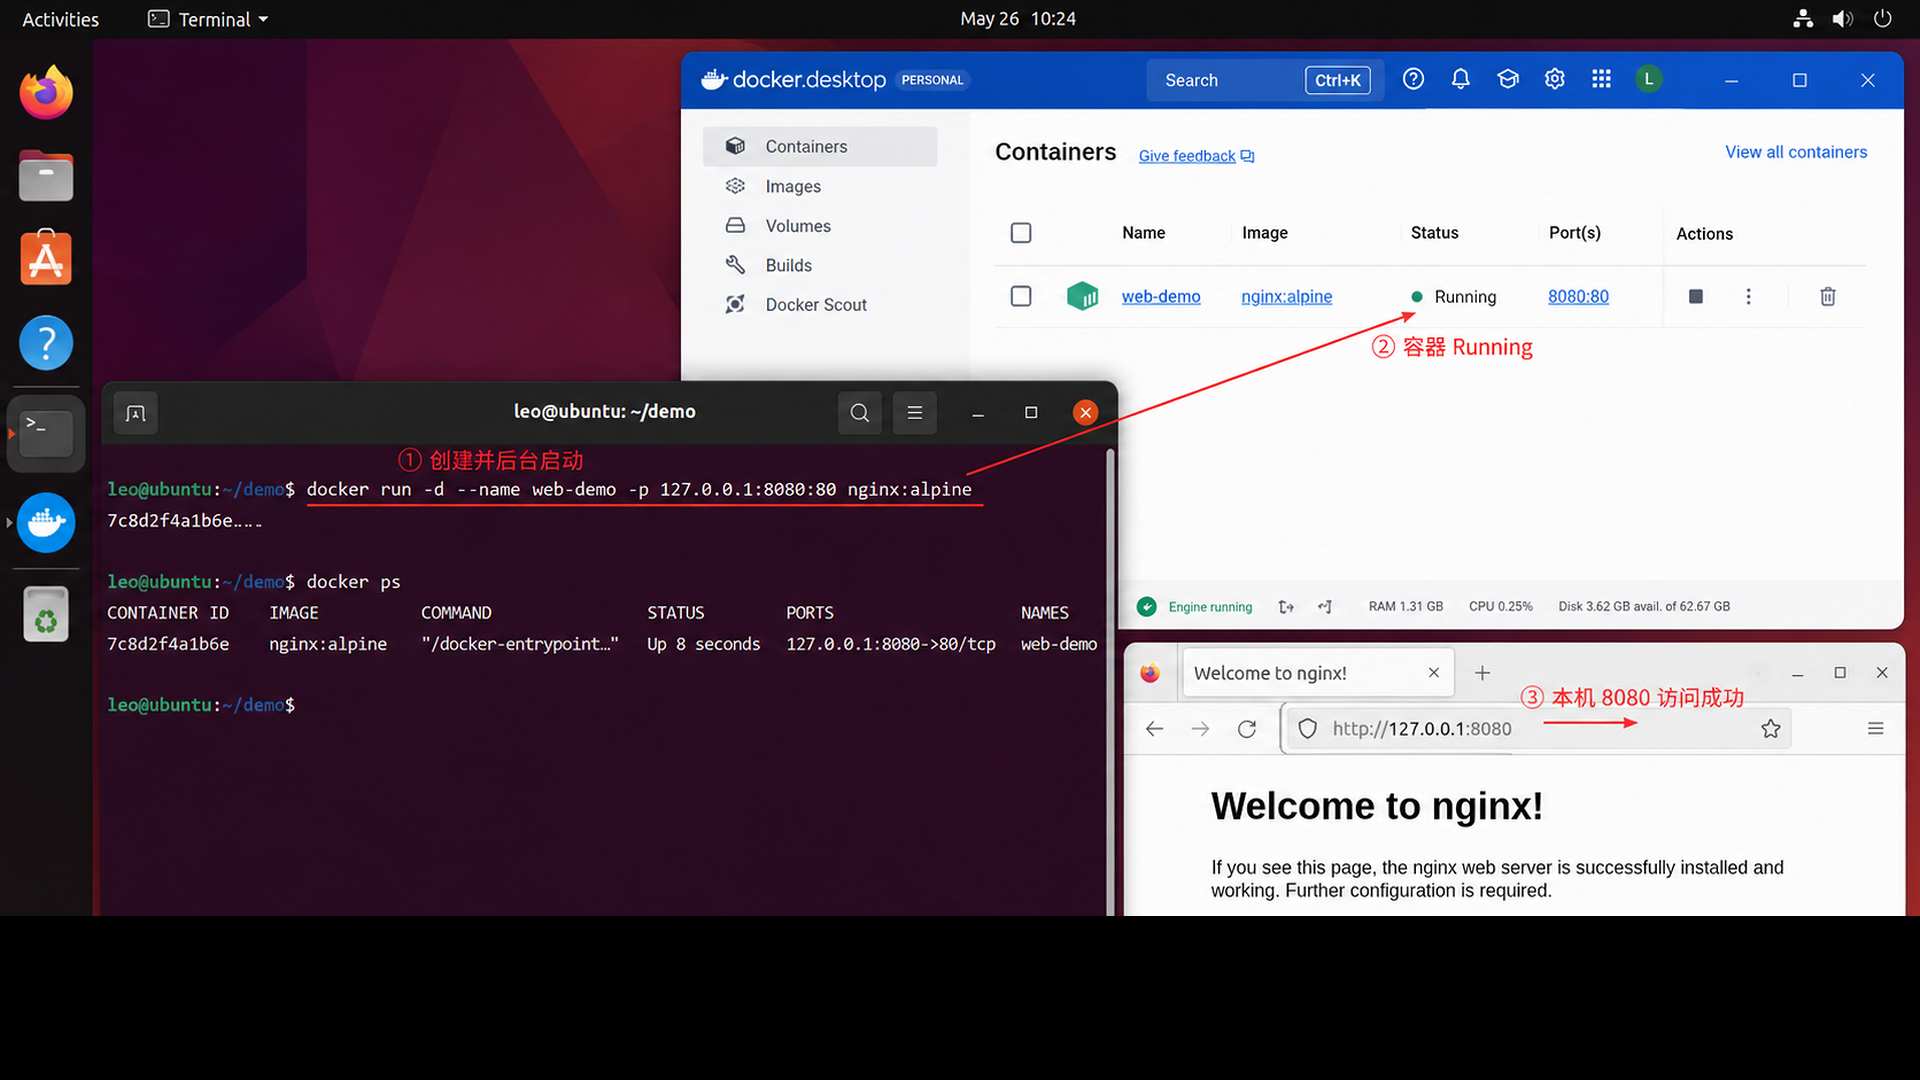Click the terminal window scrollbar
The width and height of the screenshot is (1920, 1080).
click(x=1110, y=680)
